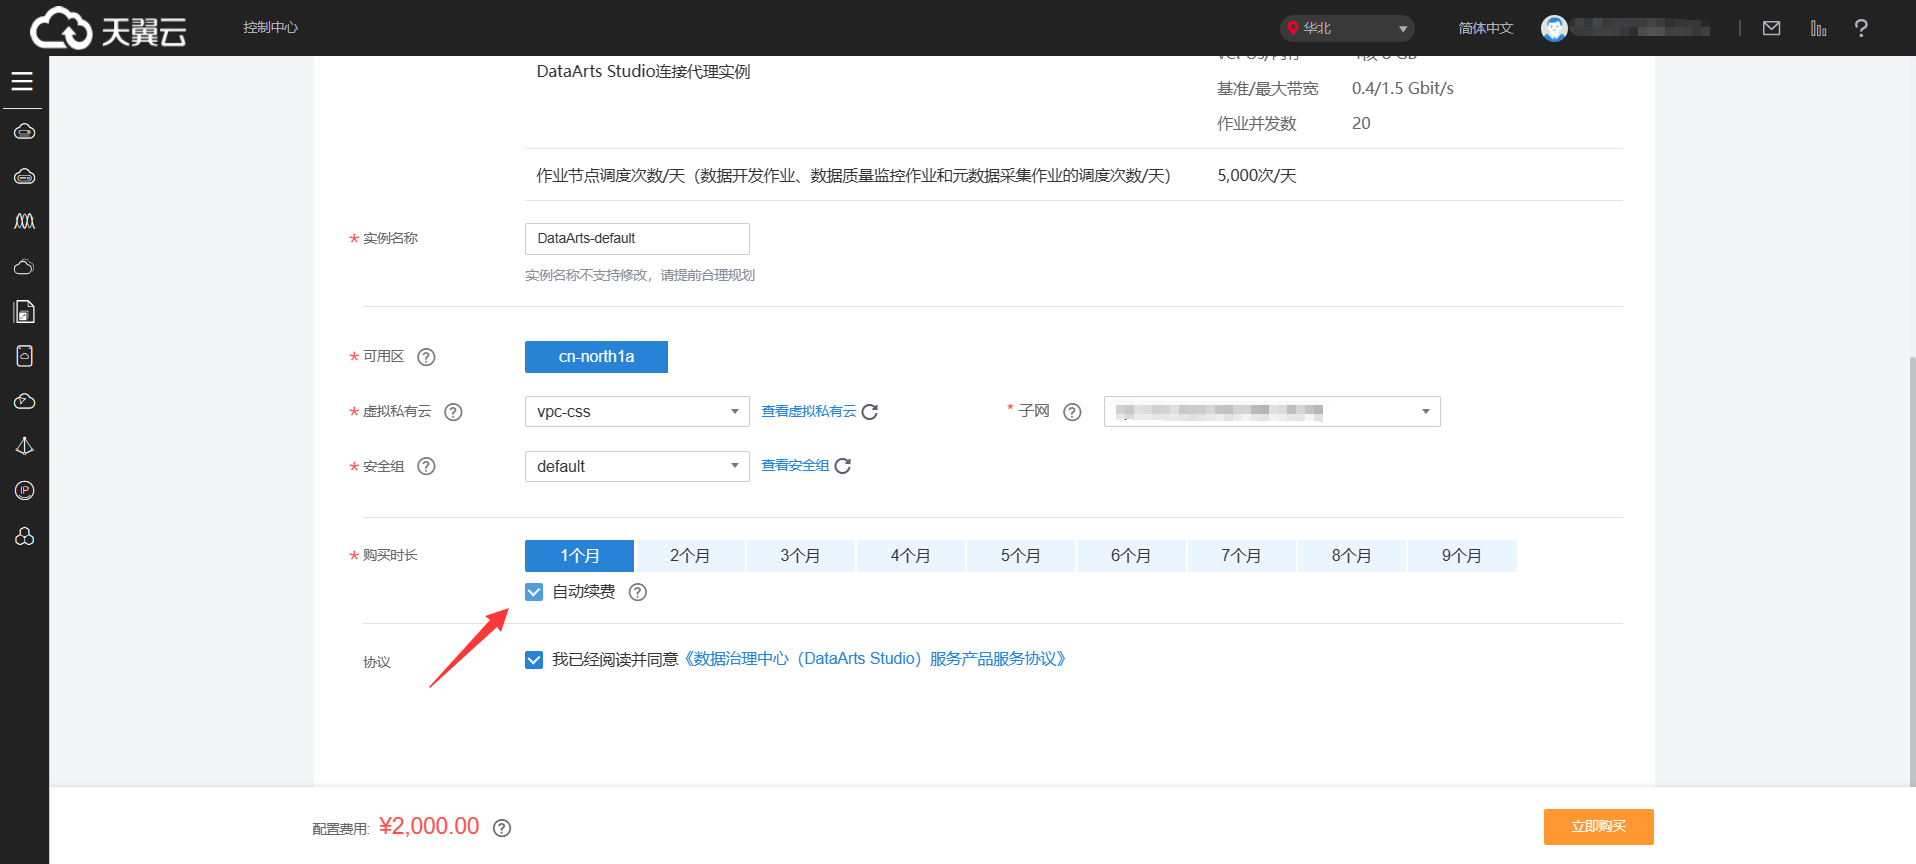
Task: Click the DataArts Studio连接代理实例 text
Action: click(x=643, y=72)
